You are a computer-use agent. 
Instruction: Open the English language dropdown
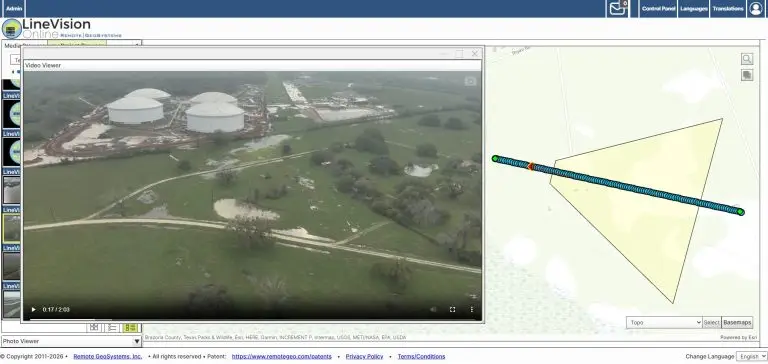751,356
